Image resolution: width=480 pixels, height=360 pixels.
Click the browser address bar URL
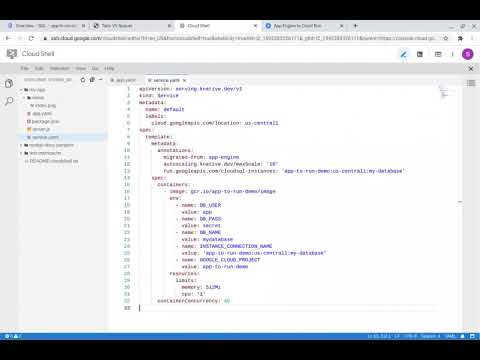(243, 38)
